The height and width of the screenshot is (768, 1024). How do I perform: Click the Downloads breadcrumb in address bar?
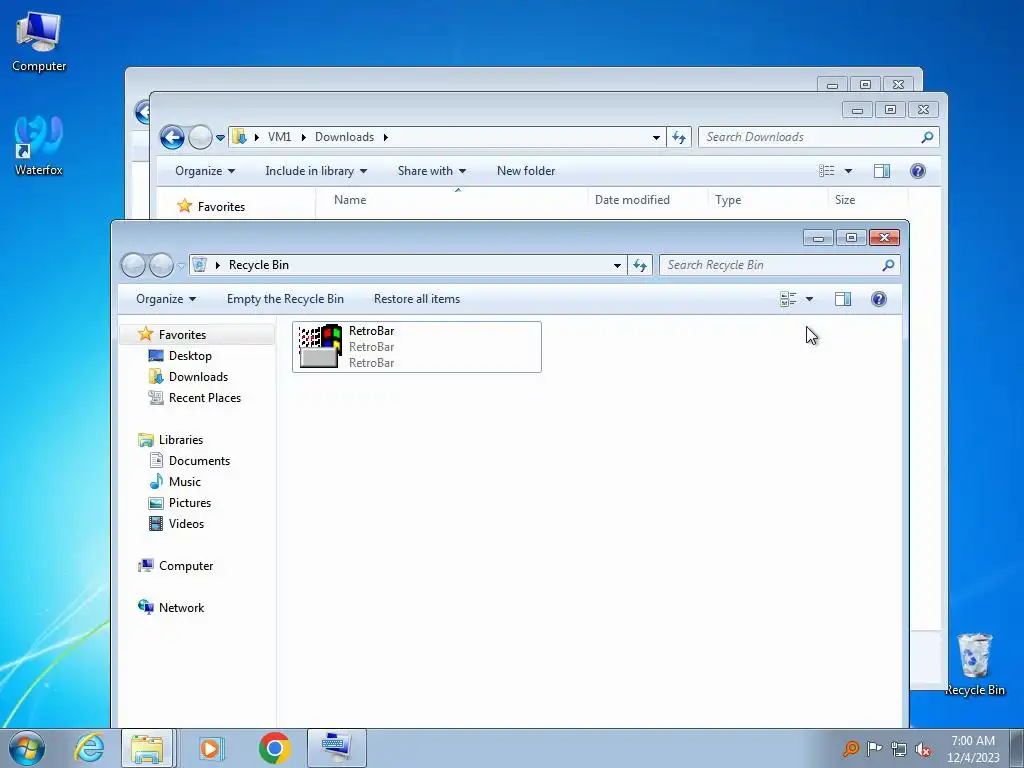(x=344, y=137)
